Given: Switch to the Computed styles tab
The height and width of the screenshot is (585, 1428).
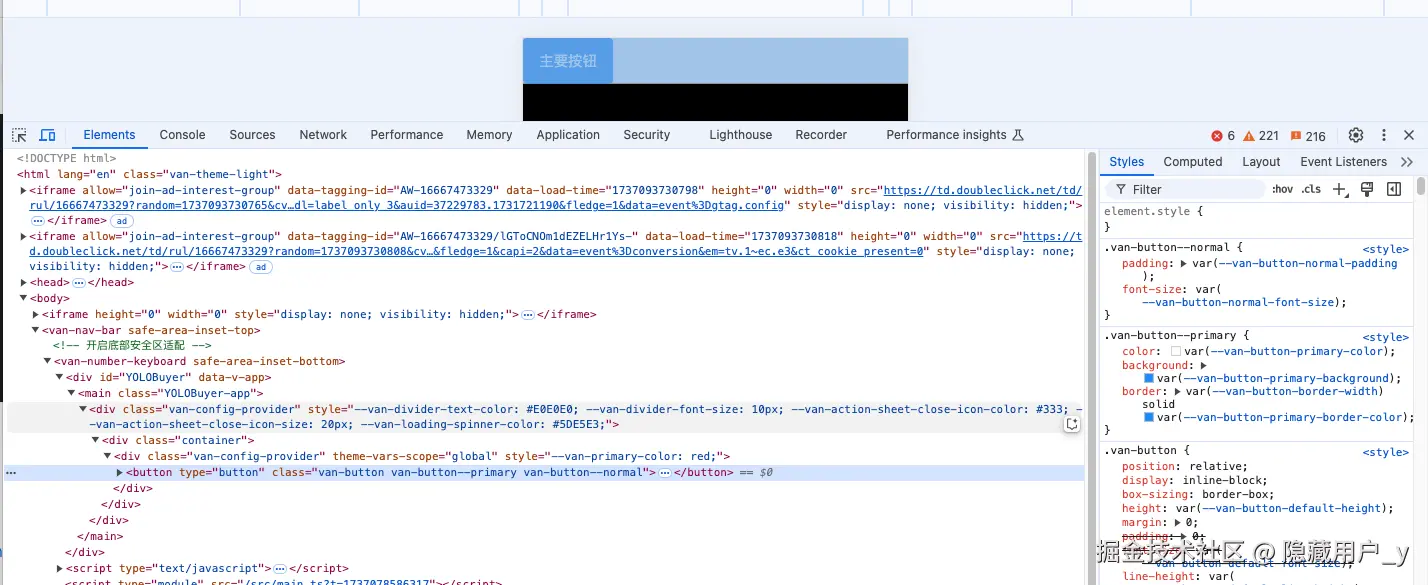Looking at the screenshot, I should [x=1193, y=162].
